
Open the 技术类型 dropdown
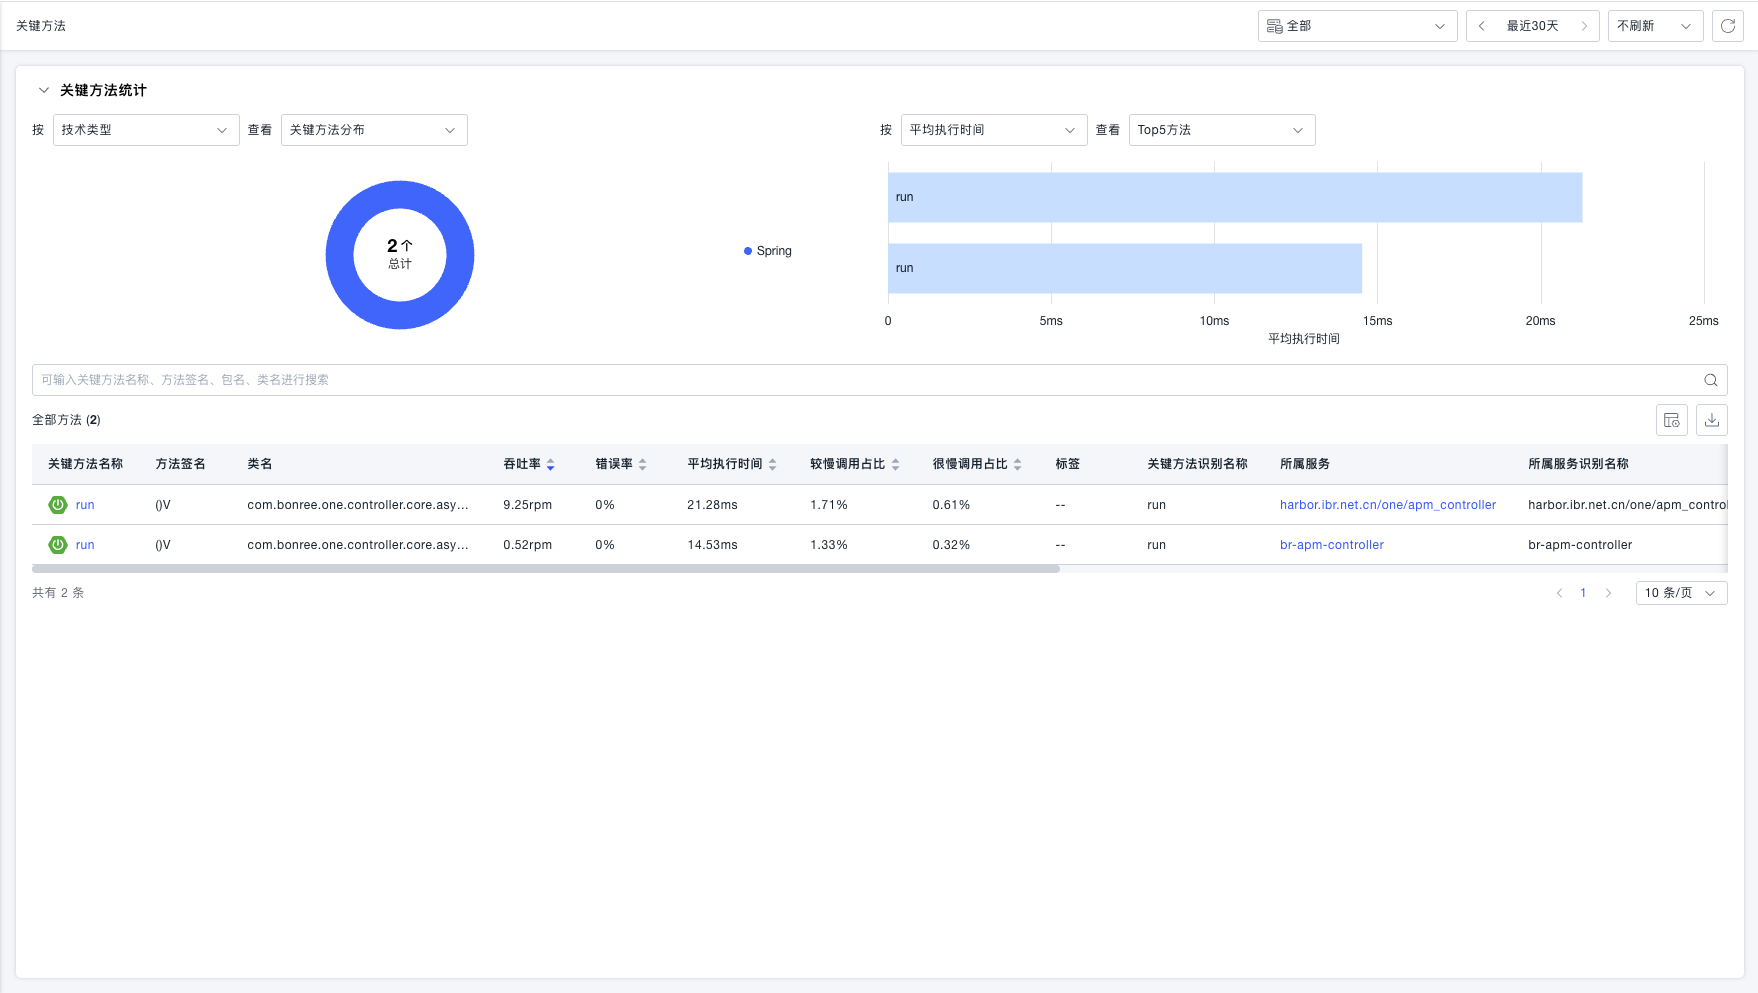(x=145, y=130)
